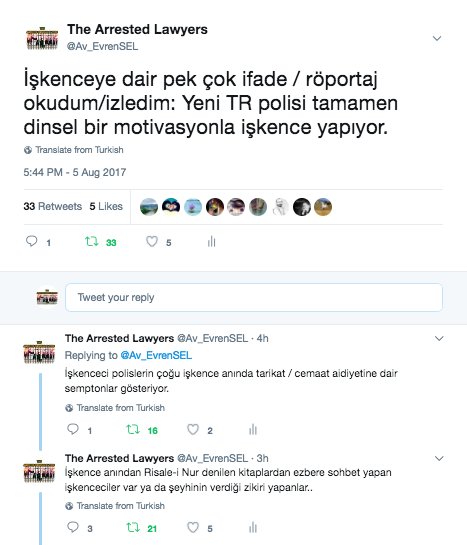Retweet the reply with 21 retweets
Viewport: 467px width, 545px height.
coord(133,528)
